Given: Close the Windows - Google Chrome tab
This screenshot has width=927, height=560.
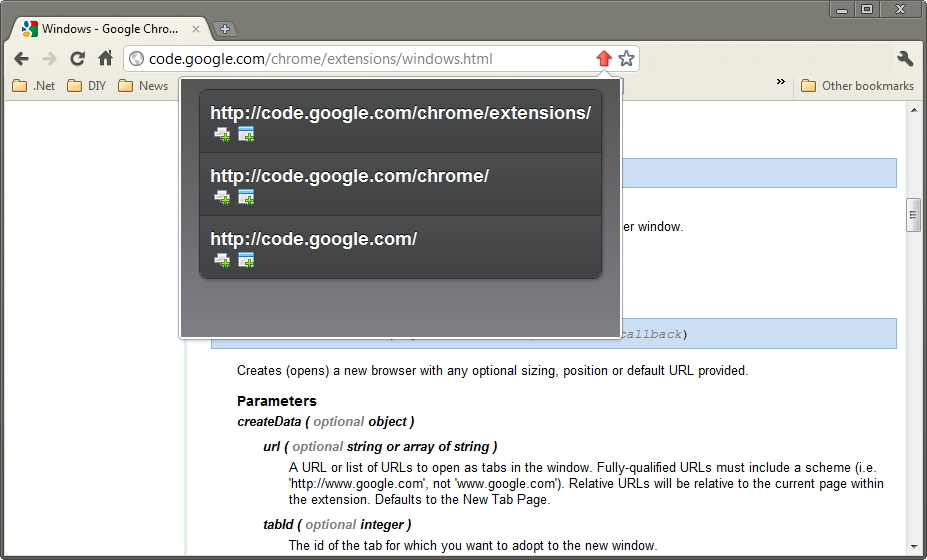Looking at the screenshot, I should pos(196,28).
